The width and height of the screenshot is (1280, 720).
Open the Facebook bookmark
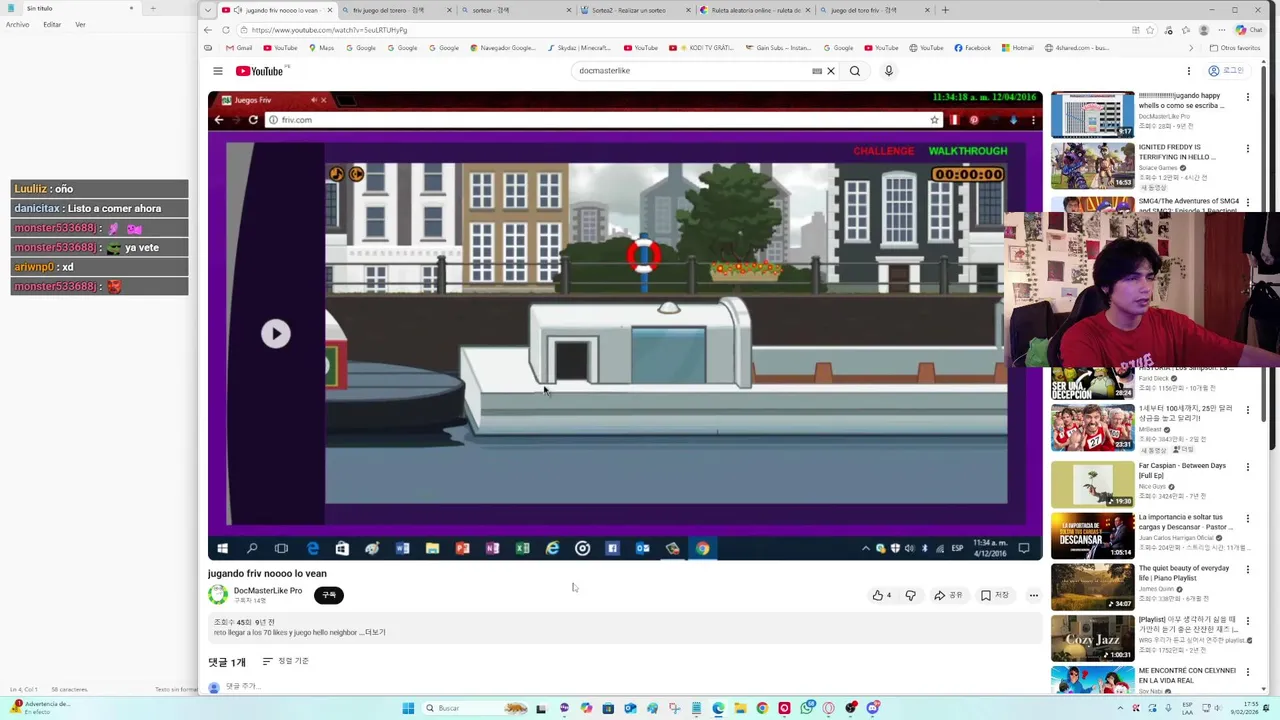pos(972,48)
